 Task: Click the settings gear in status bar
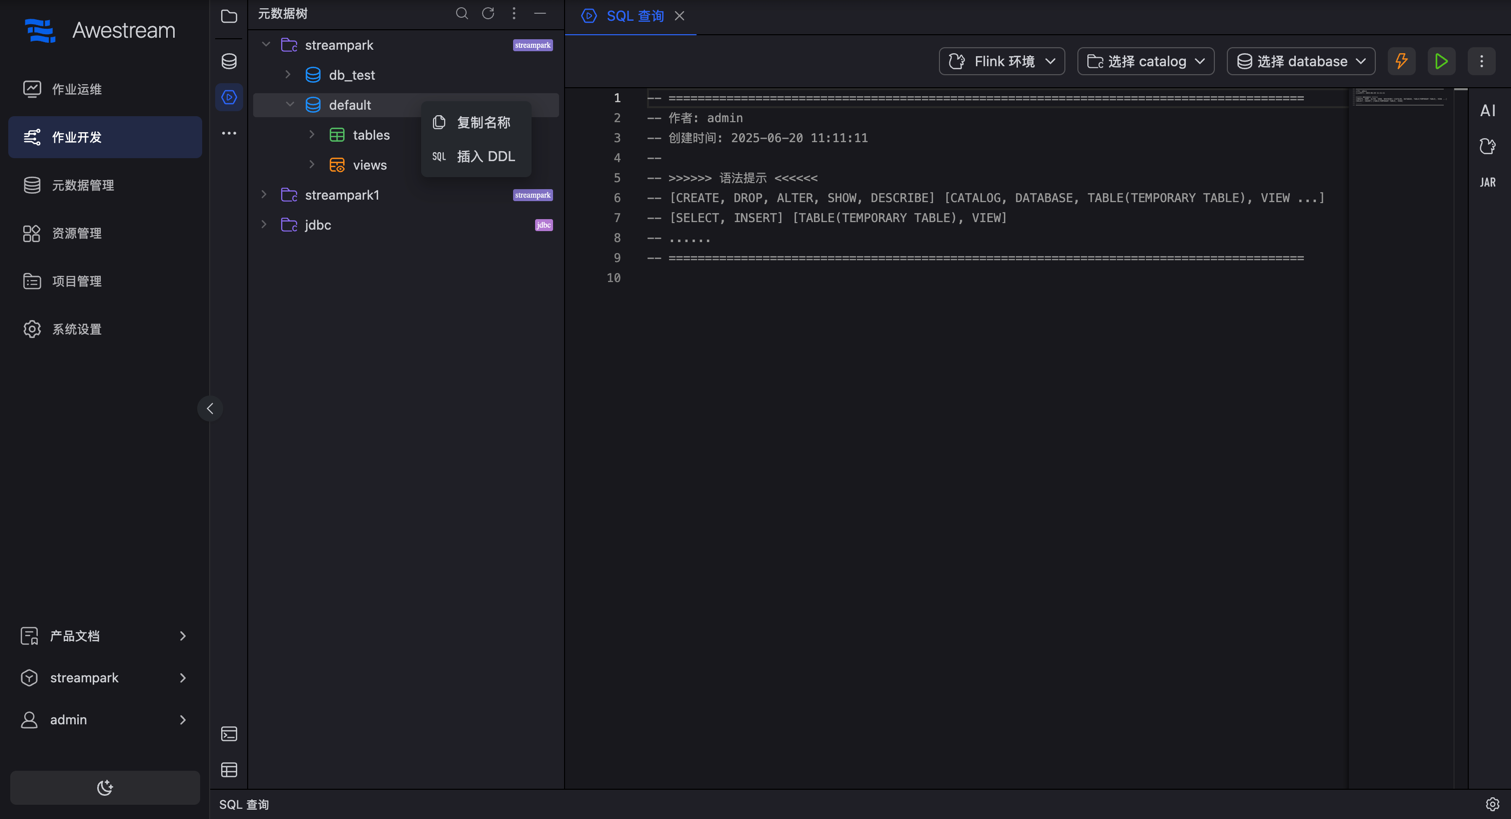click(x=1492, y=804)
